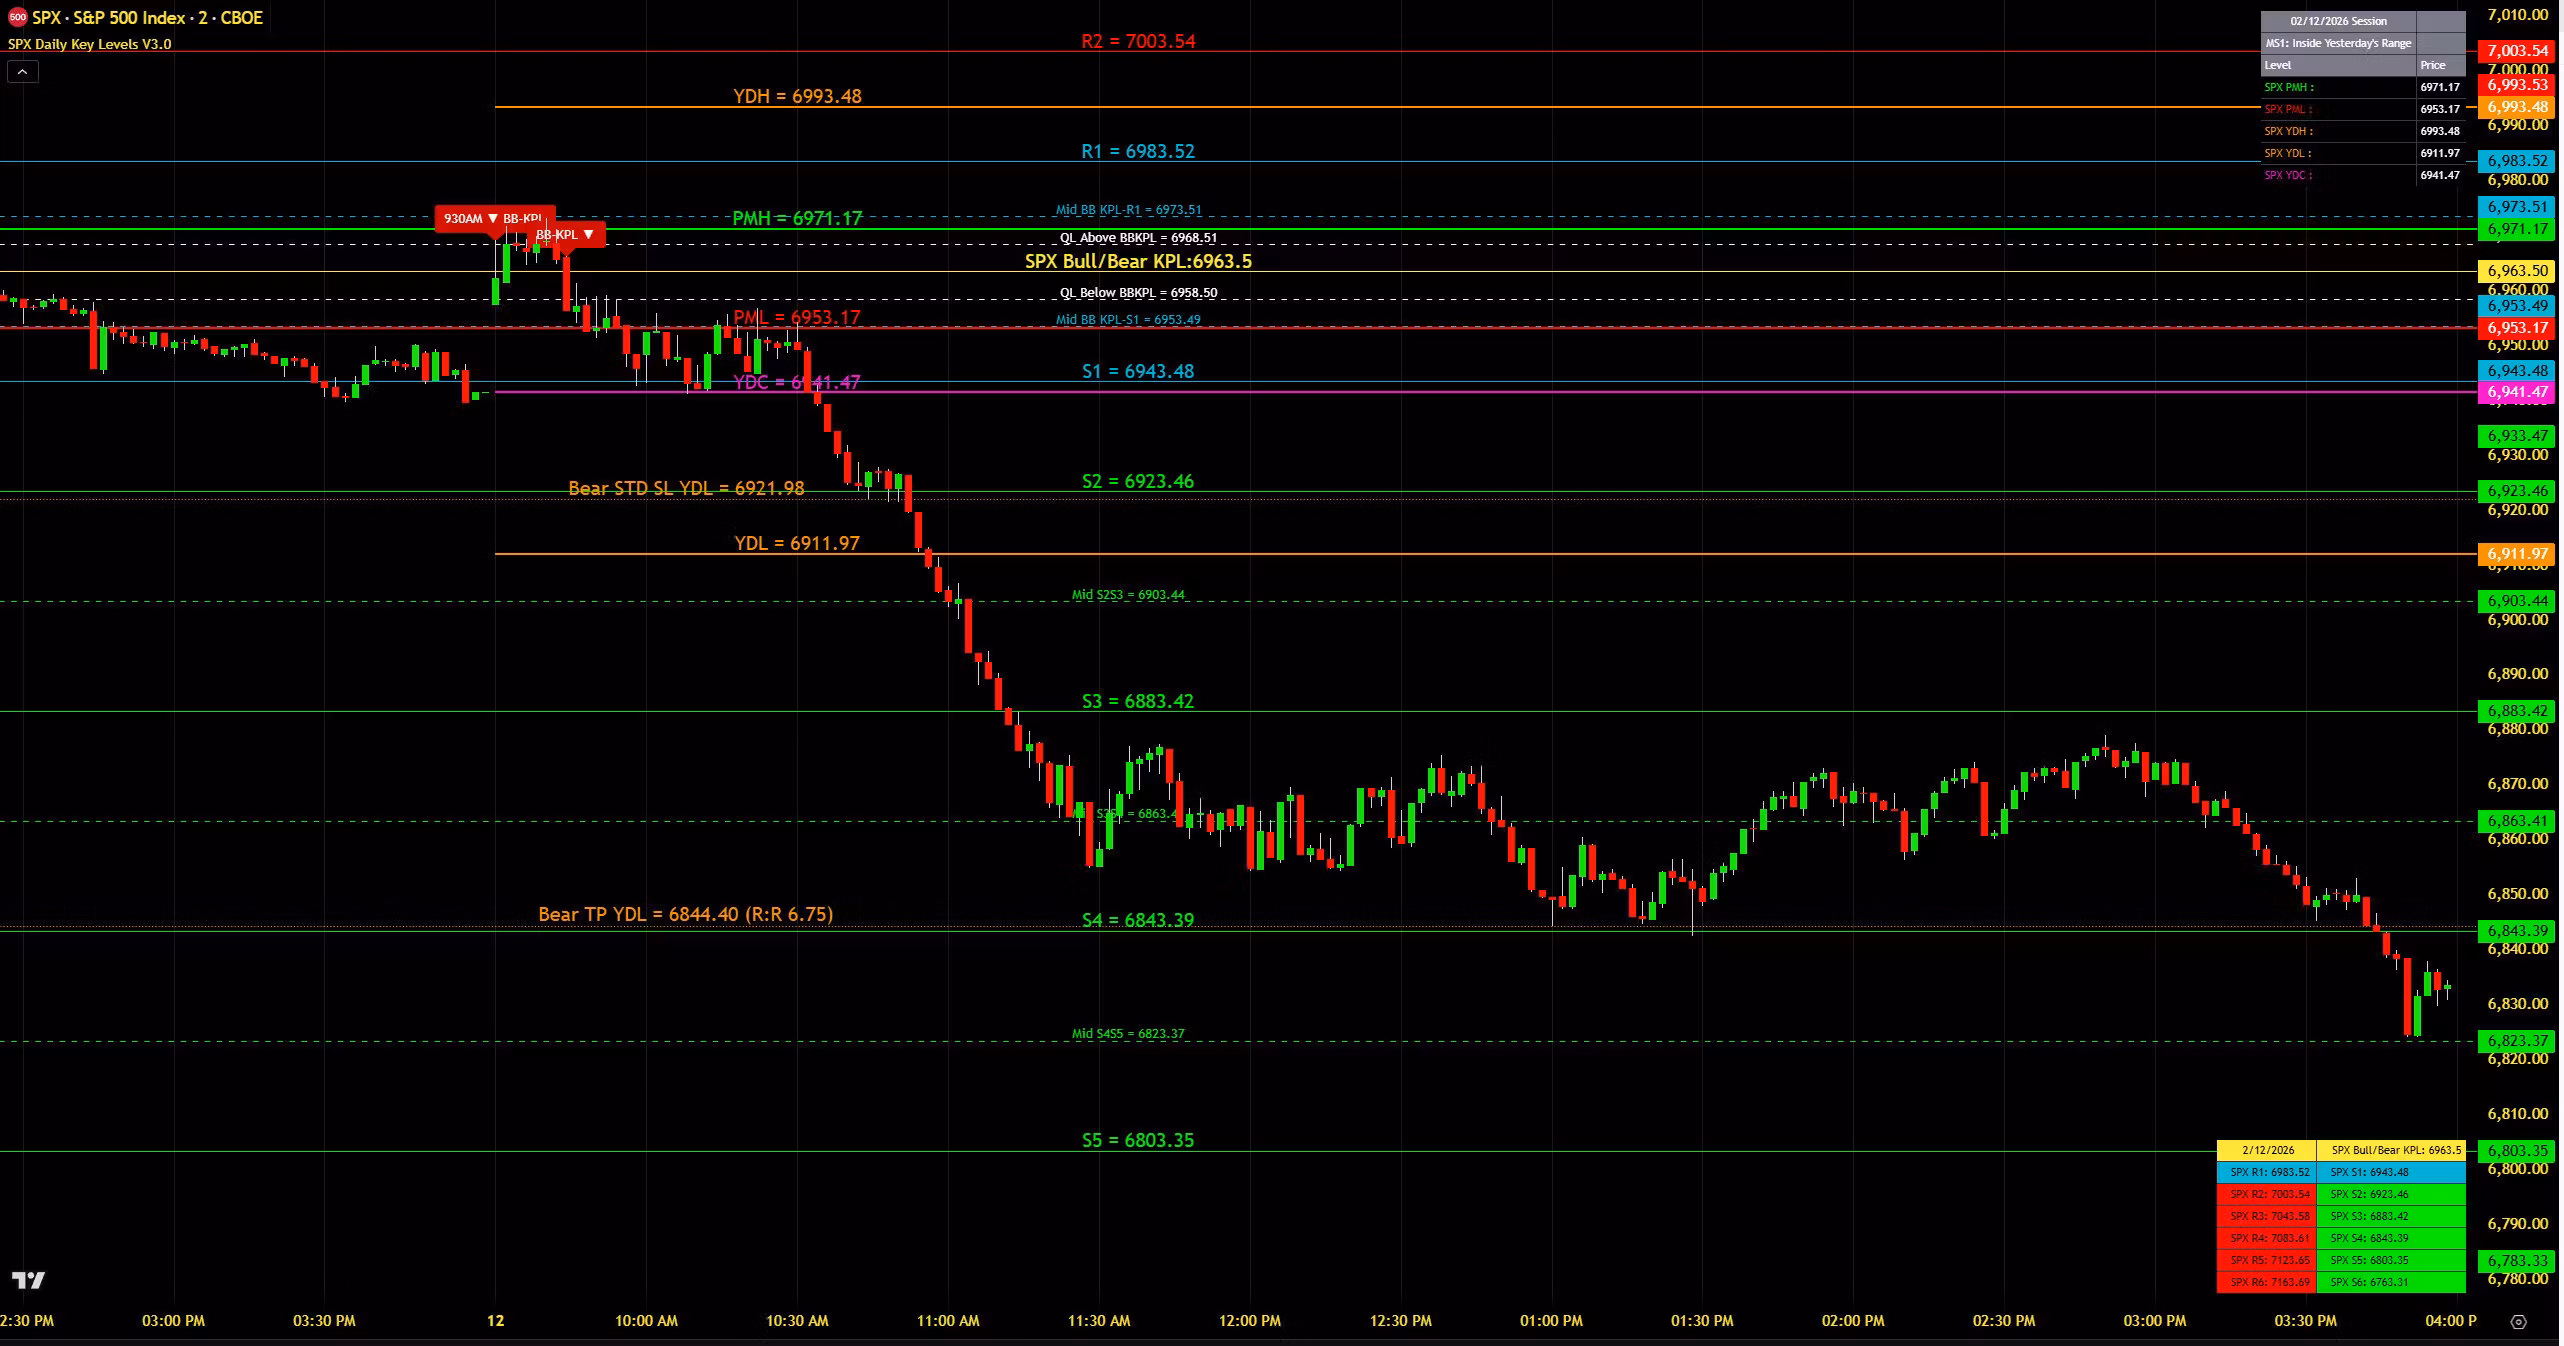Click the 930AM BB-KPL signal marker
Screen dimensions: 2564x1346
pos(494,218)
